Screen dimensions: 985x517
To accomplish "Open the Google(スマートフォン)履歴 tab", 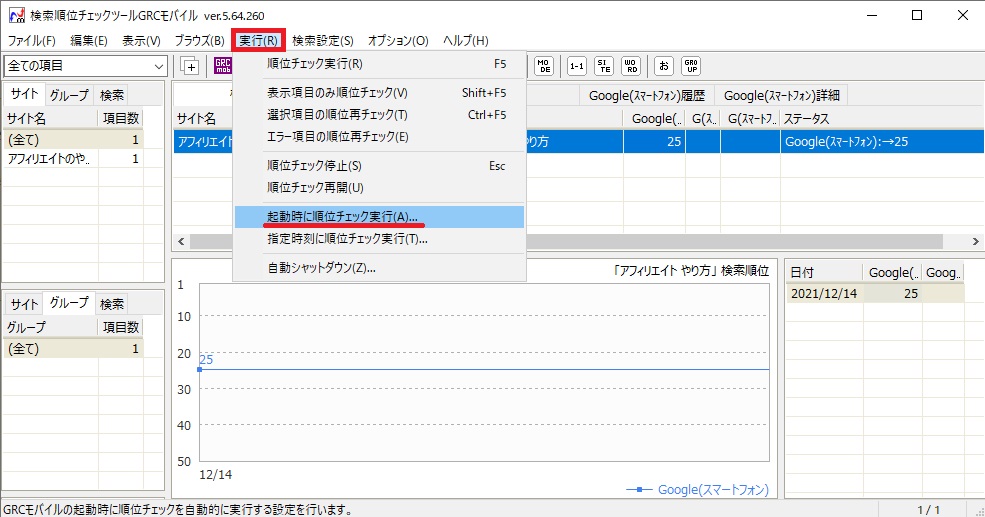I will pyautogui.click(x=647, y=95).
